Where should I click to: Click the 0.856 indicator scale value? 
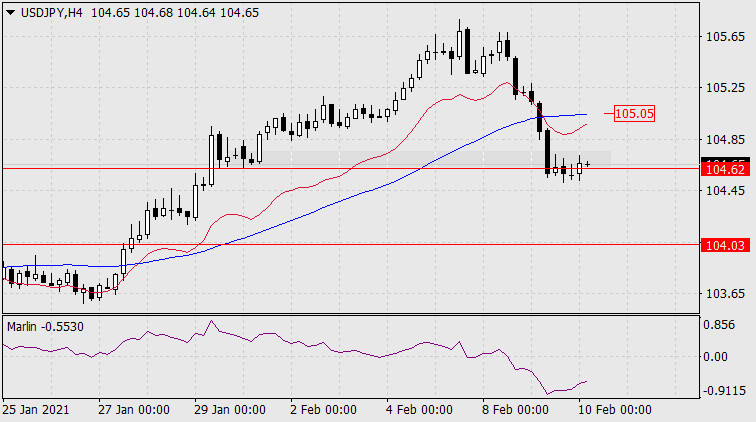[719, 325]
